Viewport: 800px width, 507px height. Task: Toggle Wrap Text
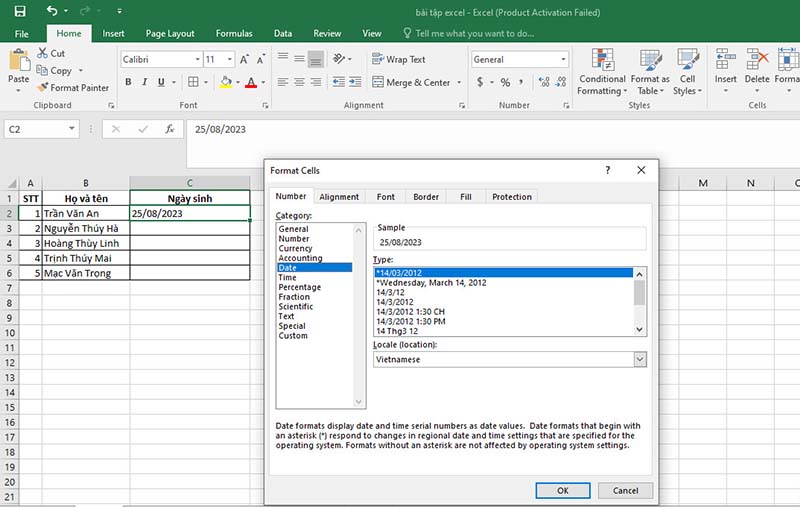398,59
